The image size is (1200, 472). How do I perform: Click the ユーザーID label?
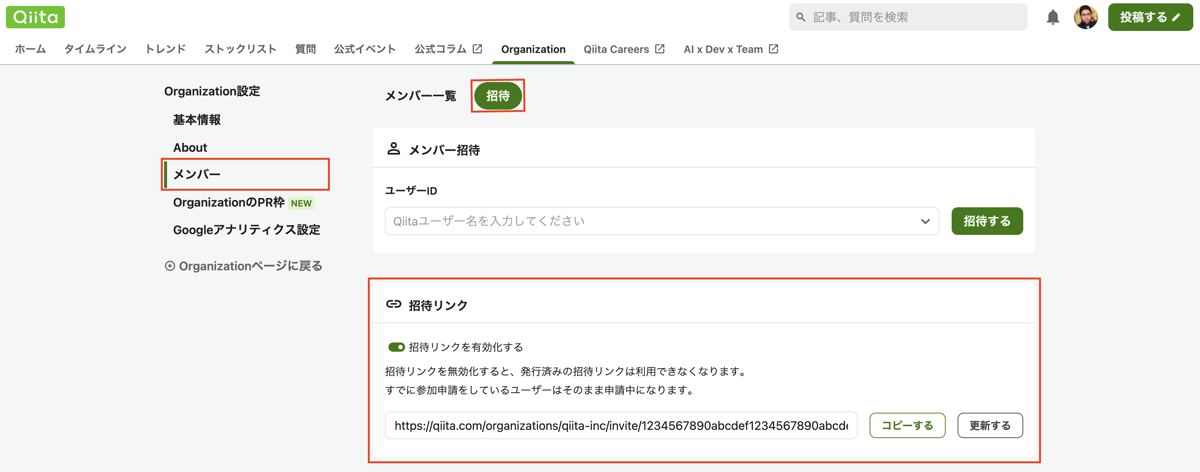pyautogui.click(x=411, y=191)
